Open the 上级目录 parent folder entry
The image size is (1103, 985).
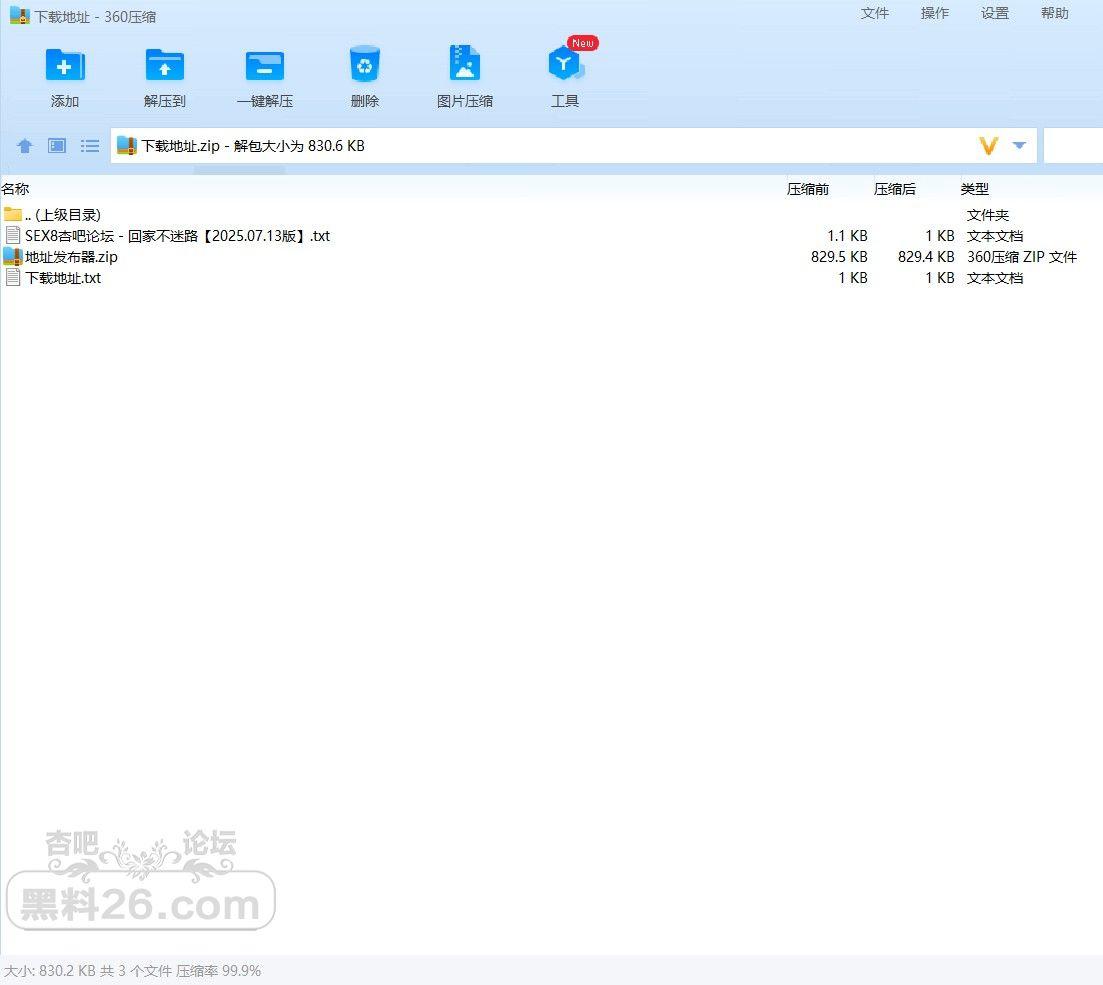60,214
